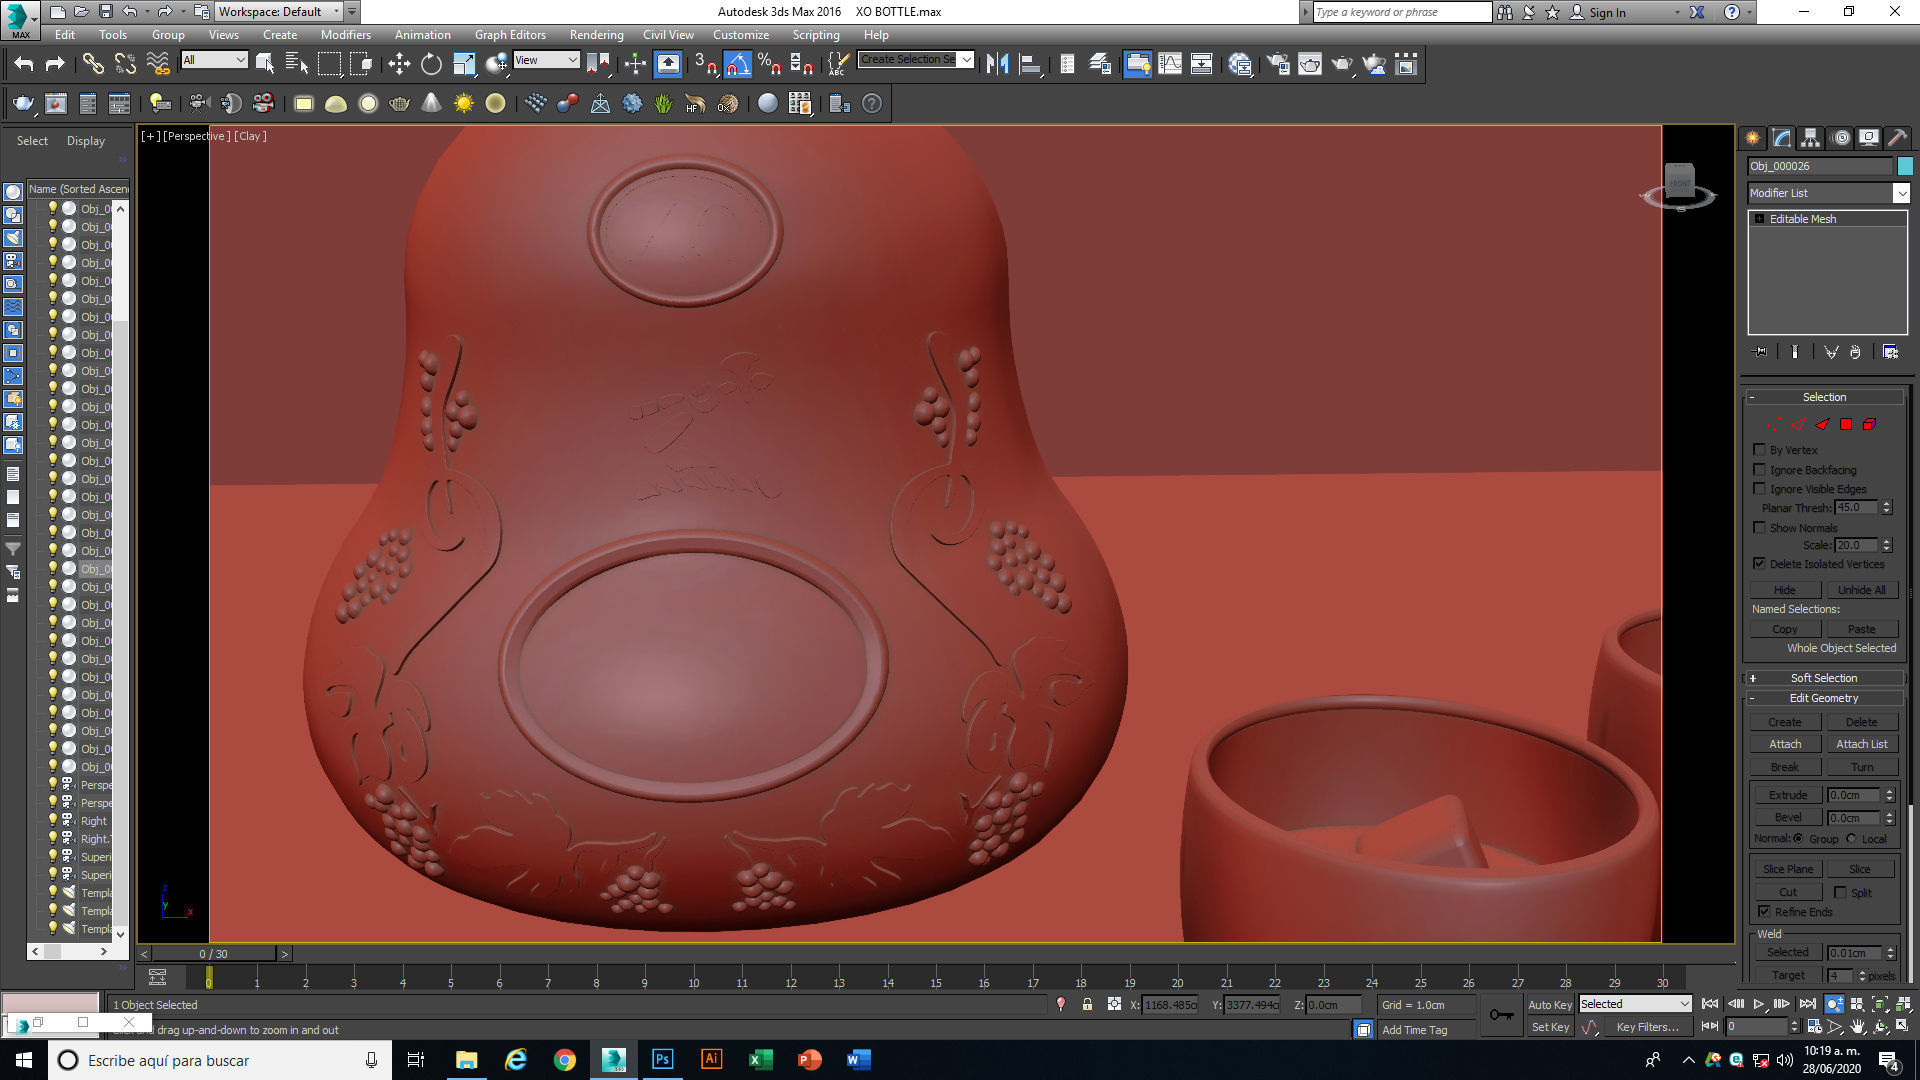Choose the Select and Uniform Scale tool
Image resolution: width=1920 pixels, height=1080 pixels.
464,65
